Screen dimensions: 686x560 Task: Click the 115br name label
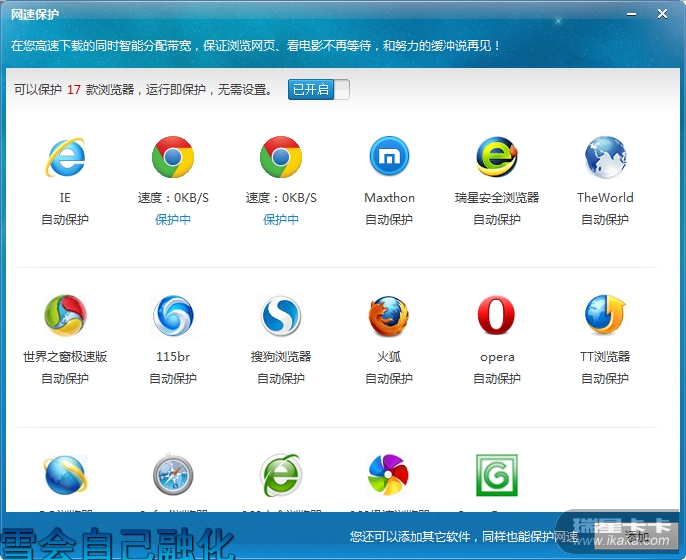coord(173,357)
